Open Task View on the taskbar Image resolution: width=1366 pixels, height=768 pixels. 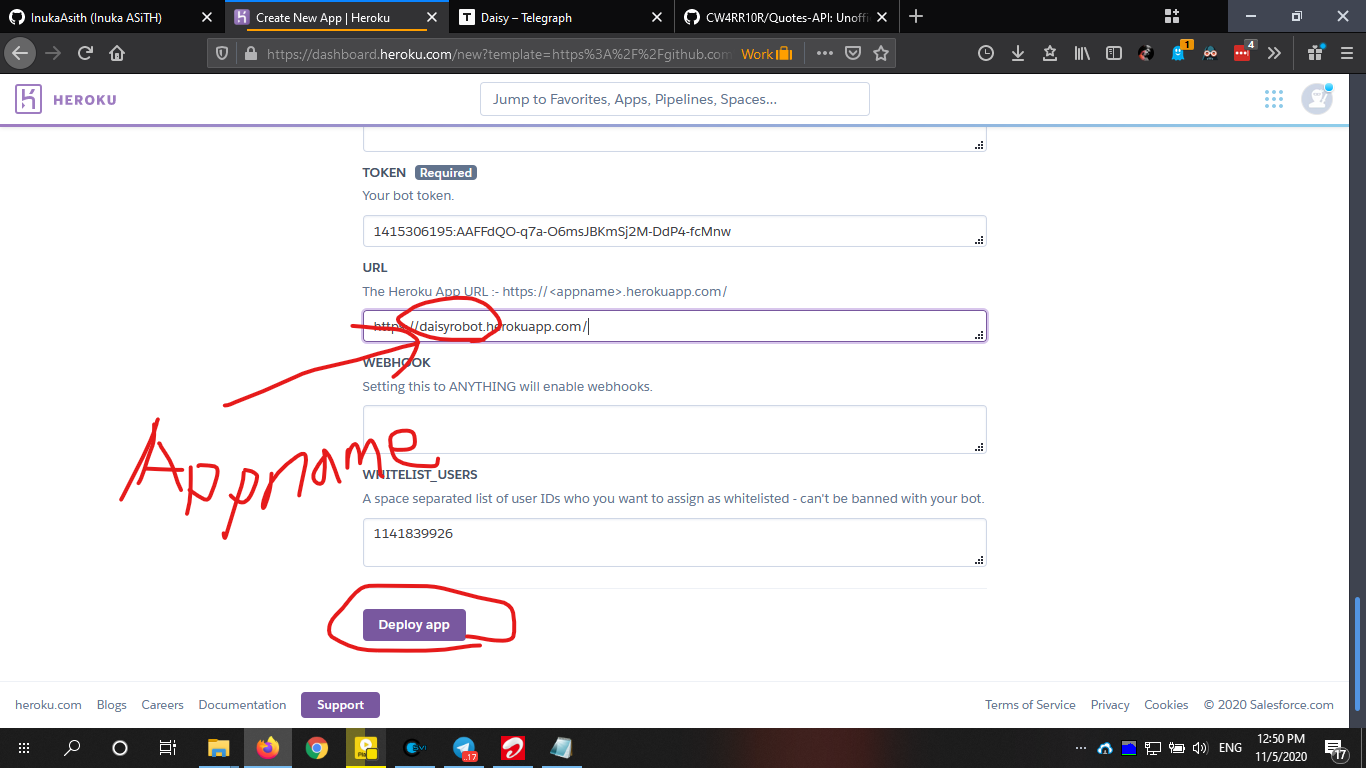pyautogui.click(x=168, y=747)
